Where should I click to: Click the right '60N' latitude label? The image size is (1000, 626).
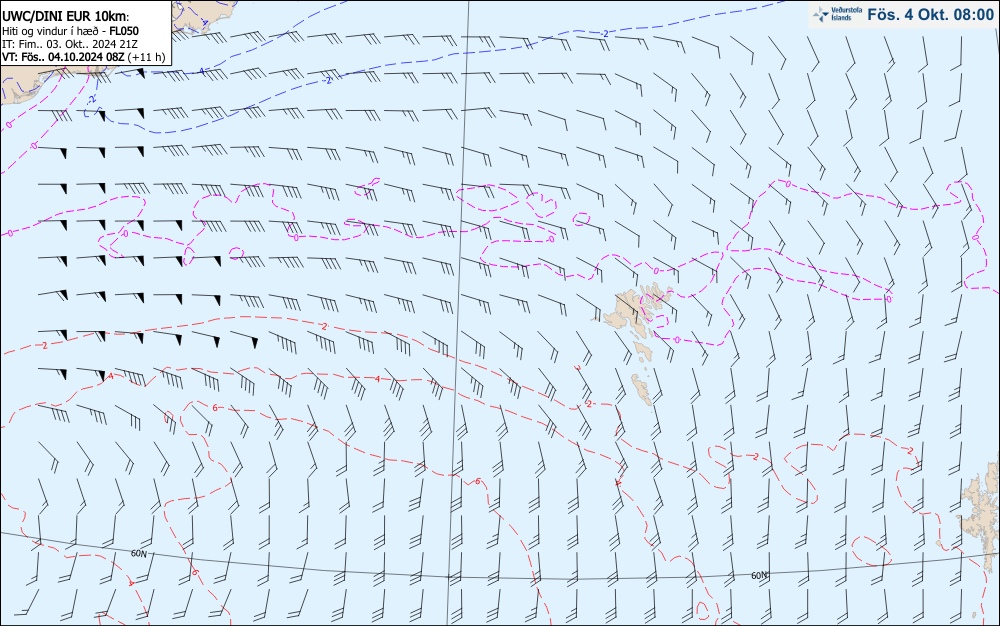[759, 576]
